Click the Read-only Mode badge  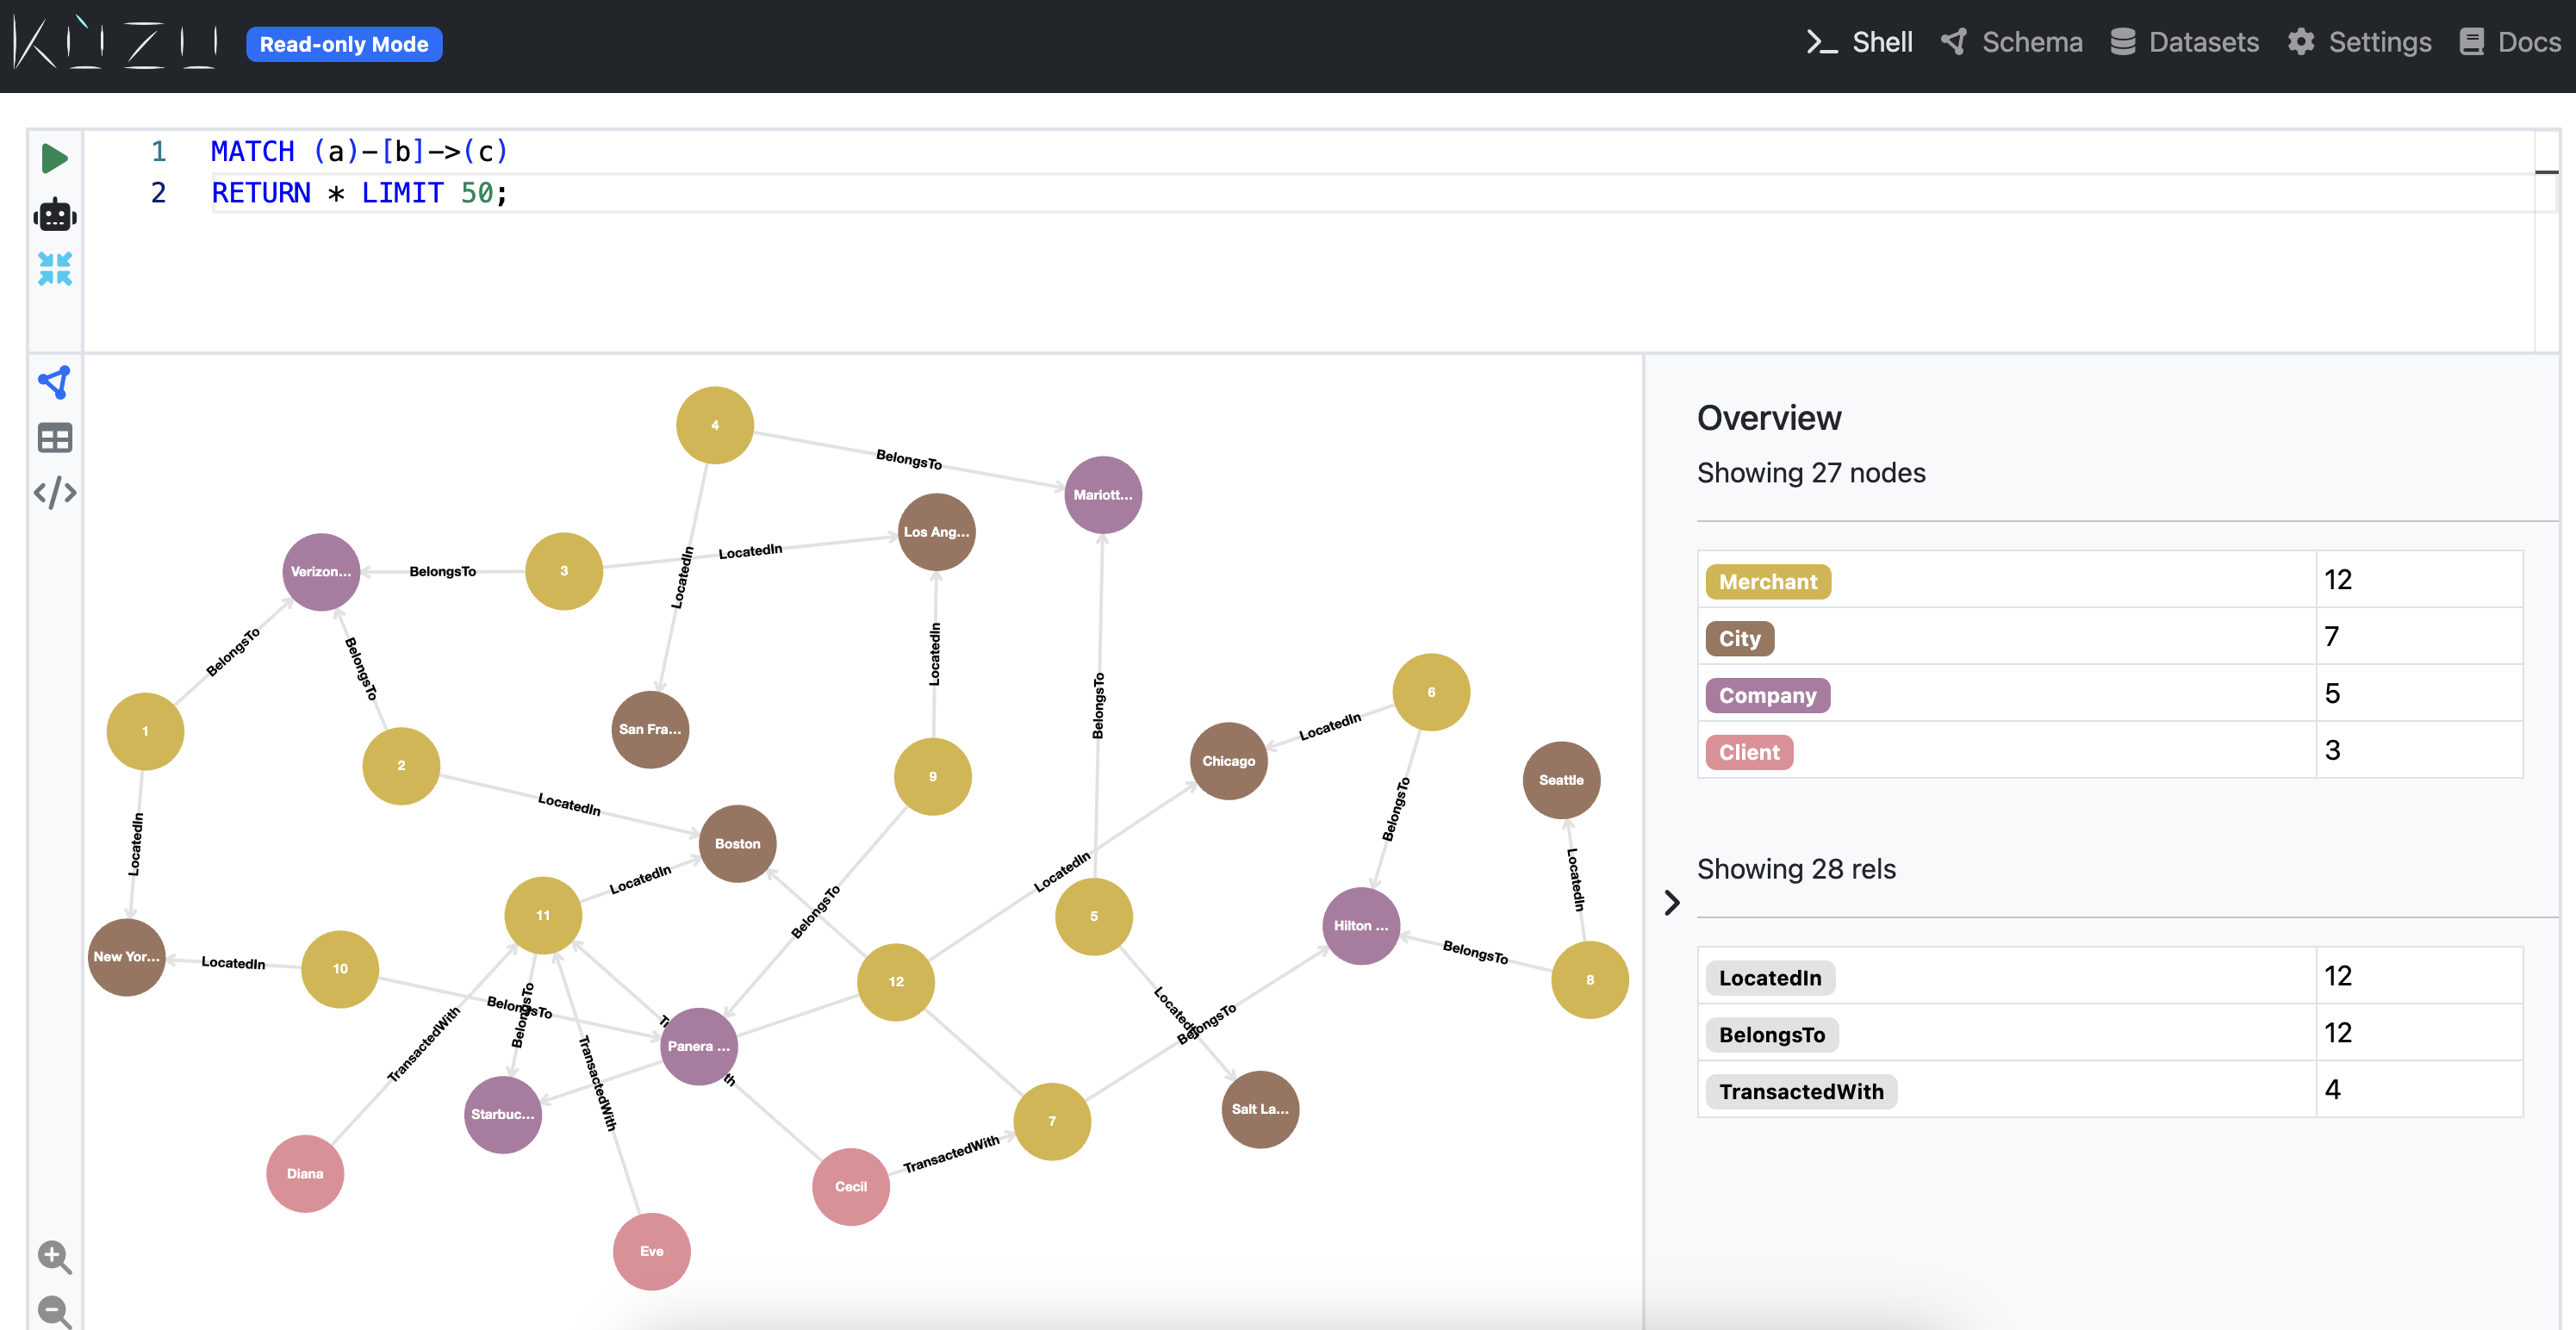344,44
